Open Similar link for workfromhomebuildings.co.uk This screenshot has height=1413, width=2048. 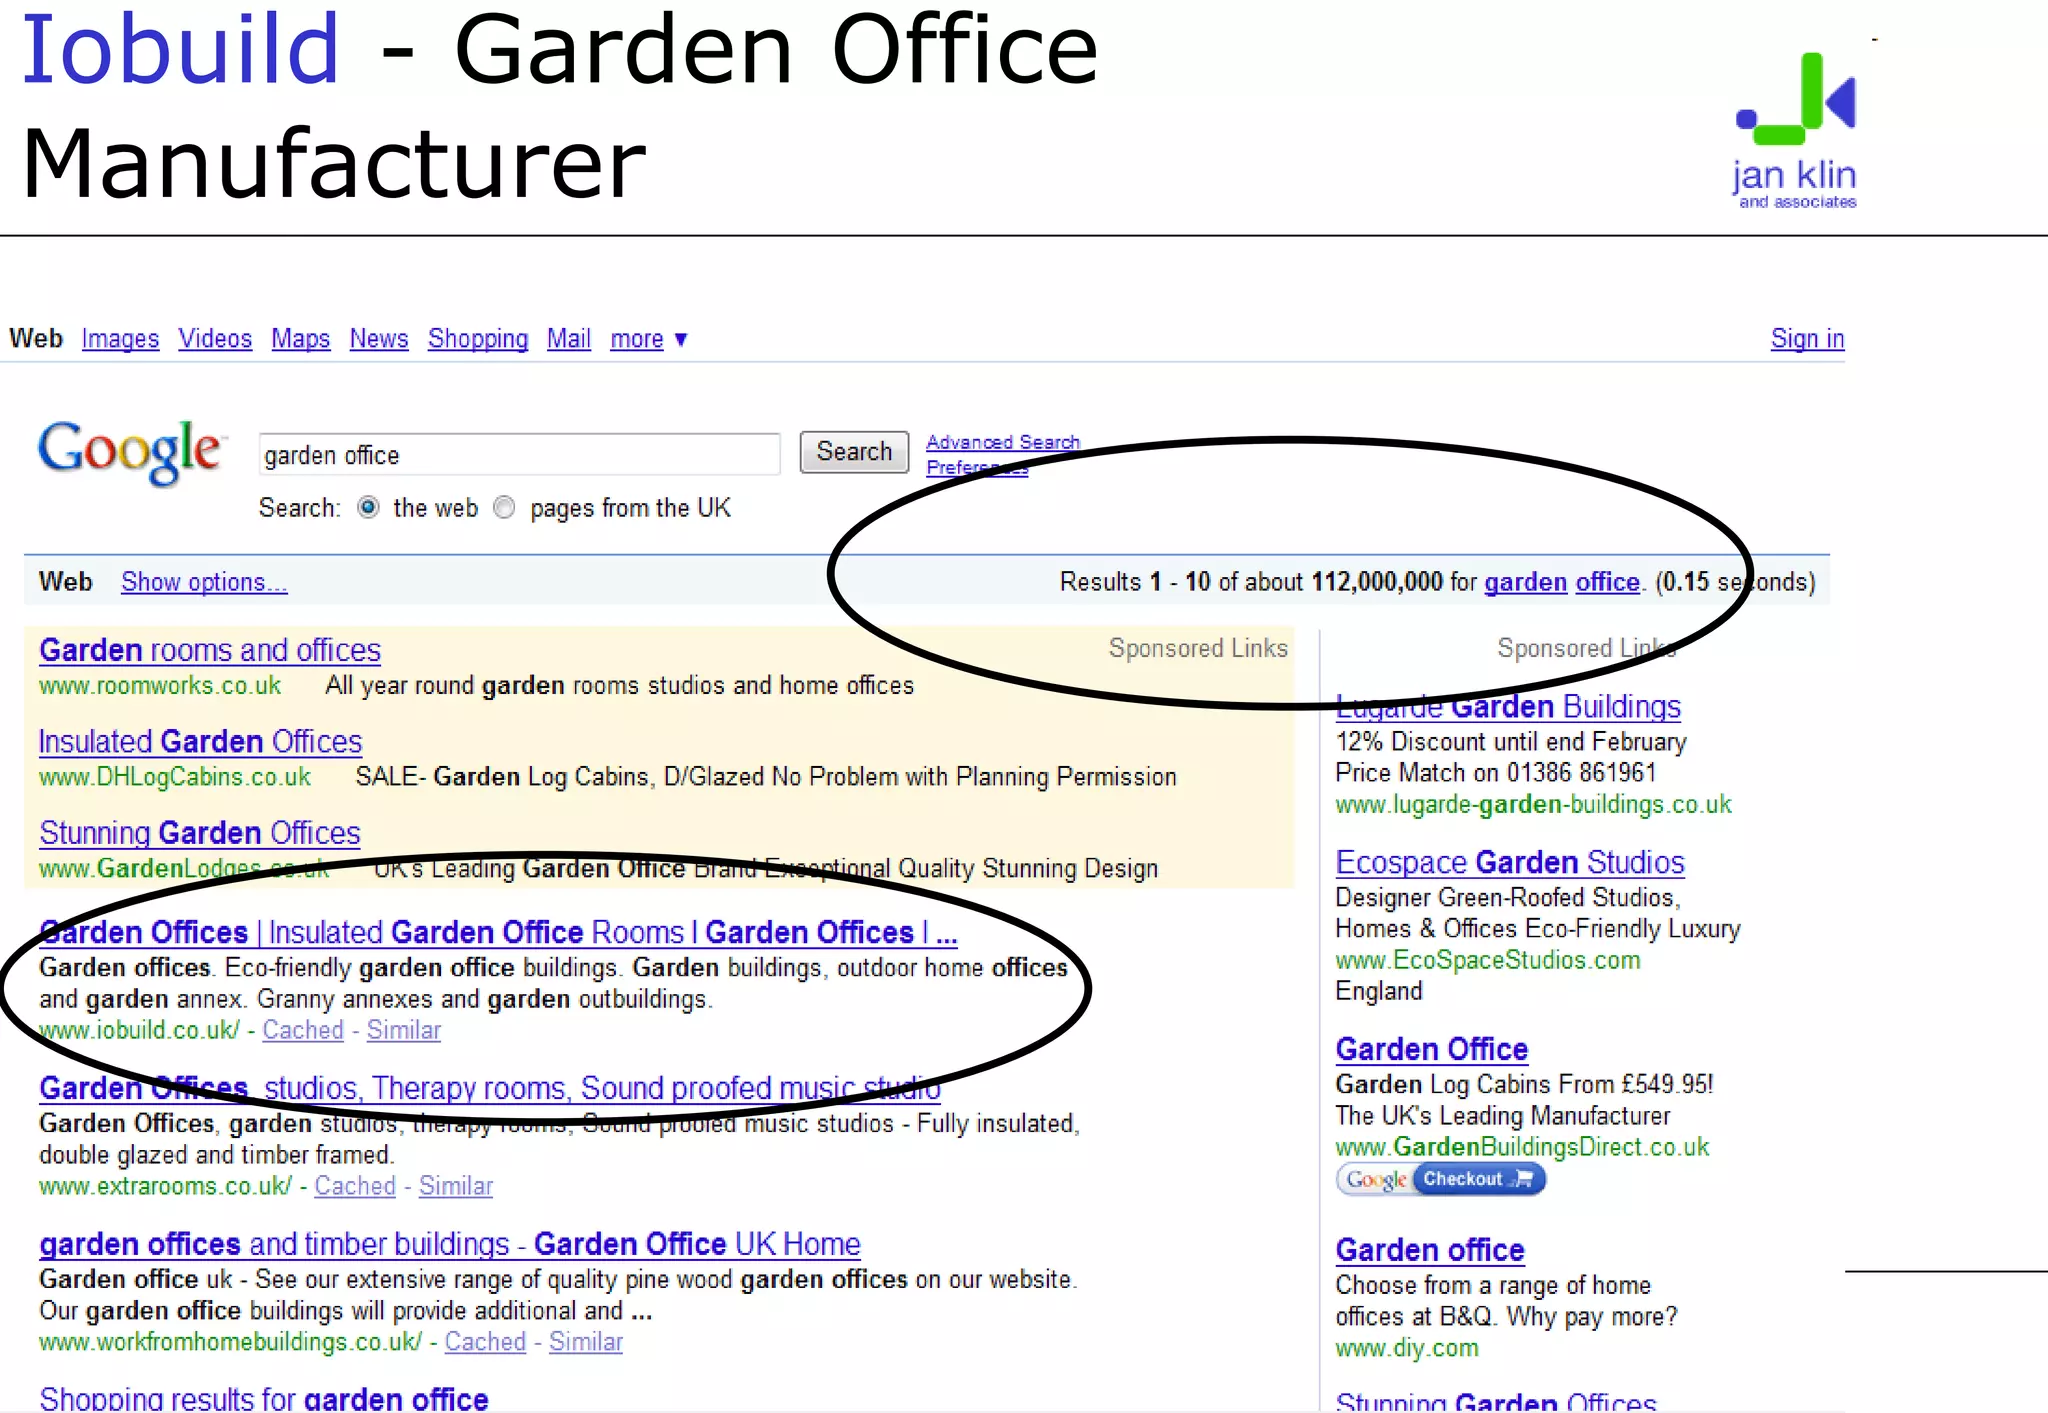tap(586, 1342)
